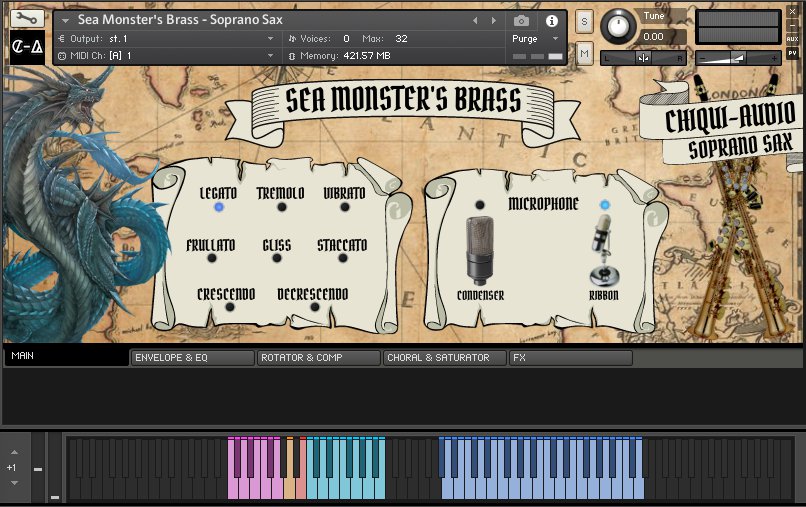
Task: Solo the instrument with S button
Action: [x=584, y=20]
